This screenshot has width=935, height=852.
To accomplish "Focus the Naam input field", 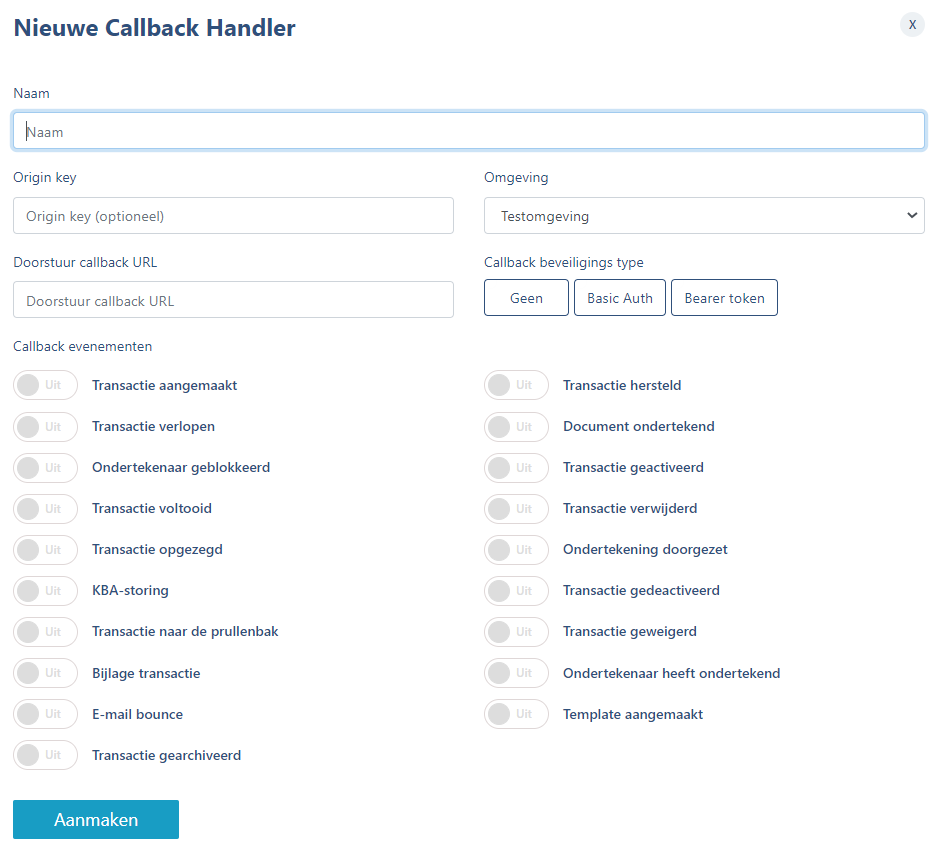I will pos(469,131).
